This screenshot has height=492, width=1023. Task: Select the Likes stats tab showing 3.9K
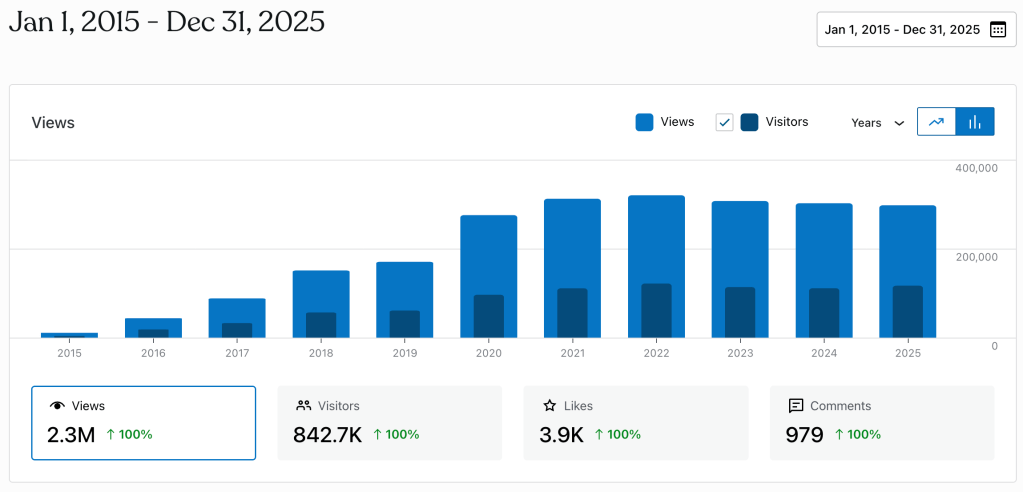click(x=635, y=423)
